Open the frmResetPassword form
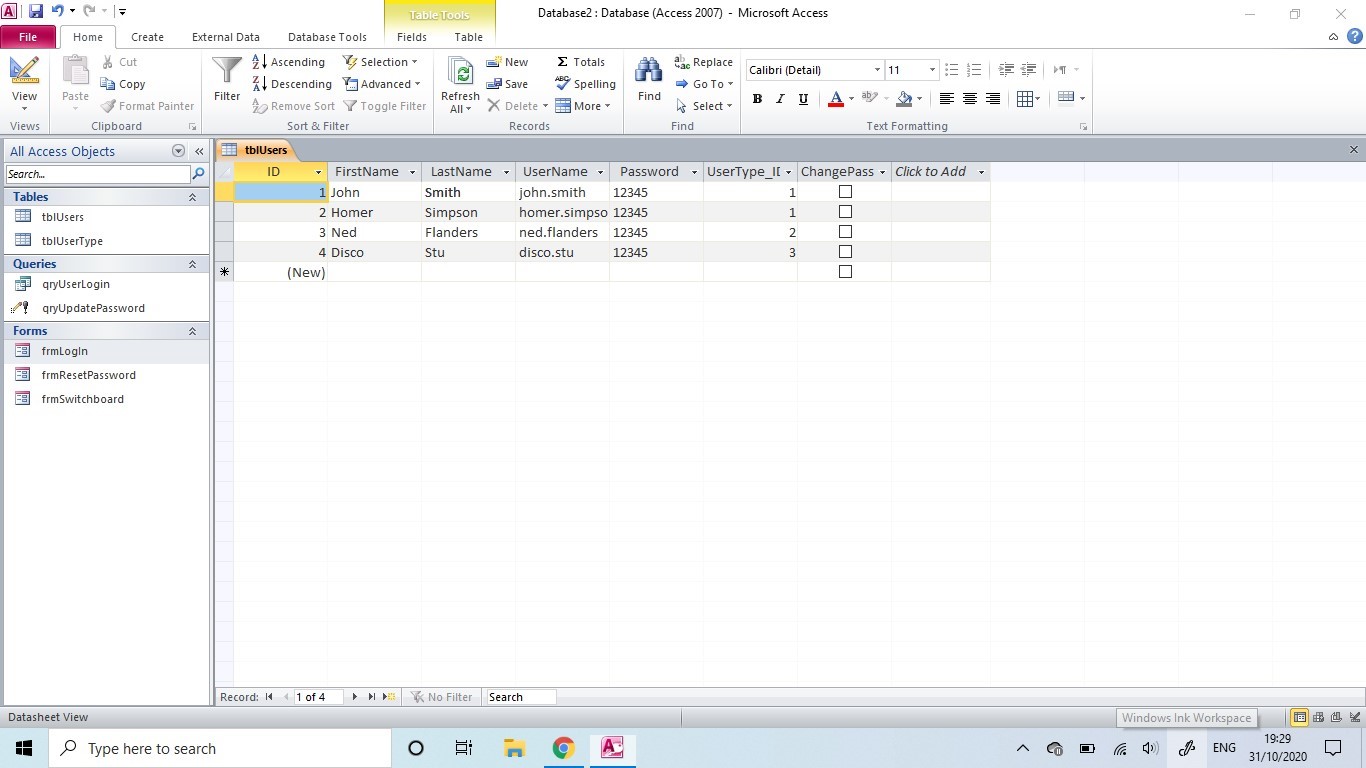Image resolution: width=1366 pixels, height=768 pixels. tap(88, 375)
